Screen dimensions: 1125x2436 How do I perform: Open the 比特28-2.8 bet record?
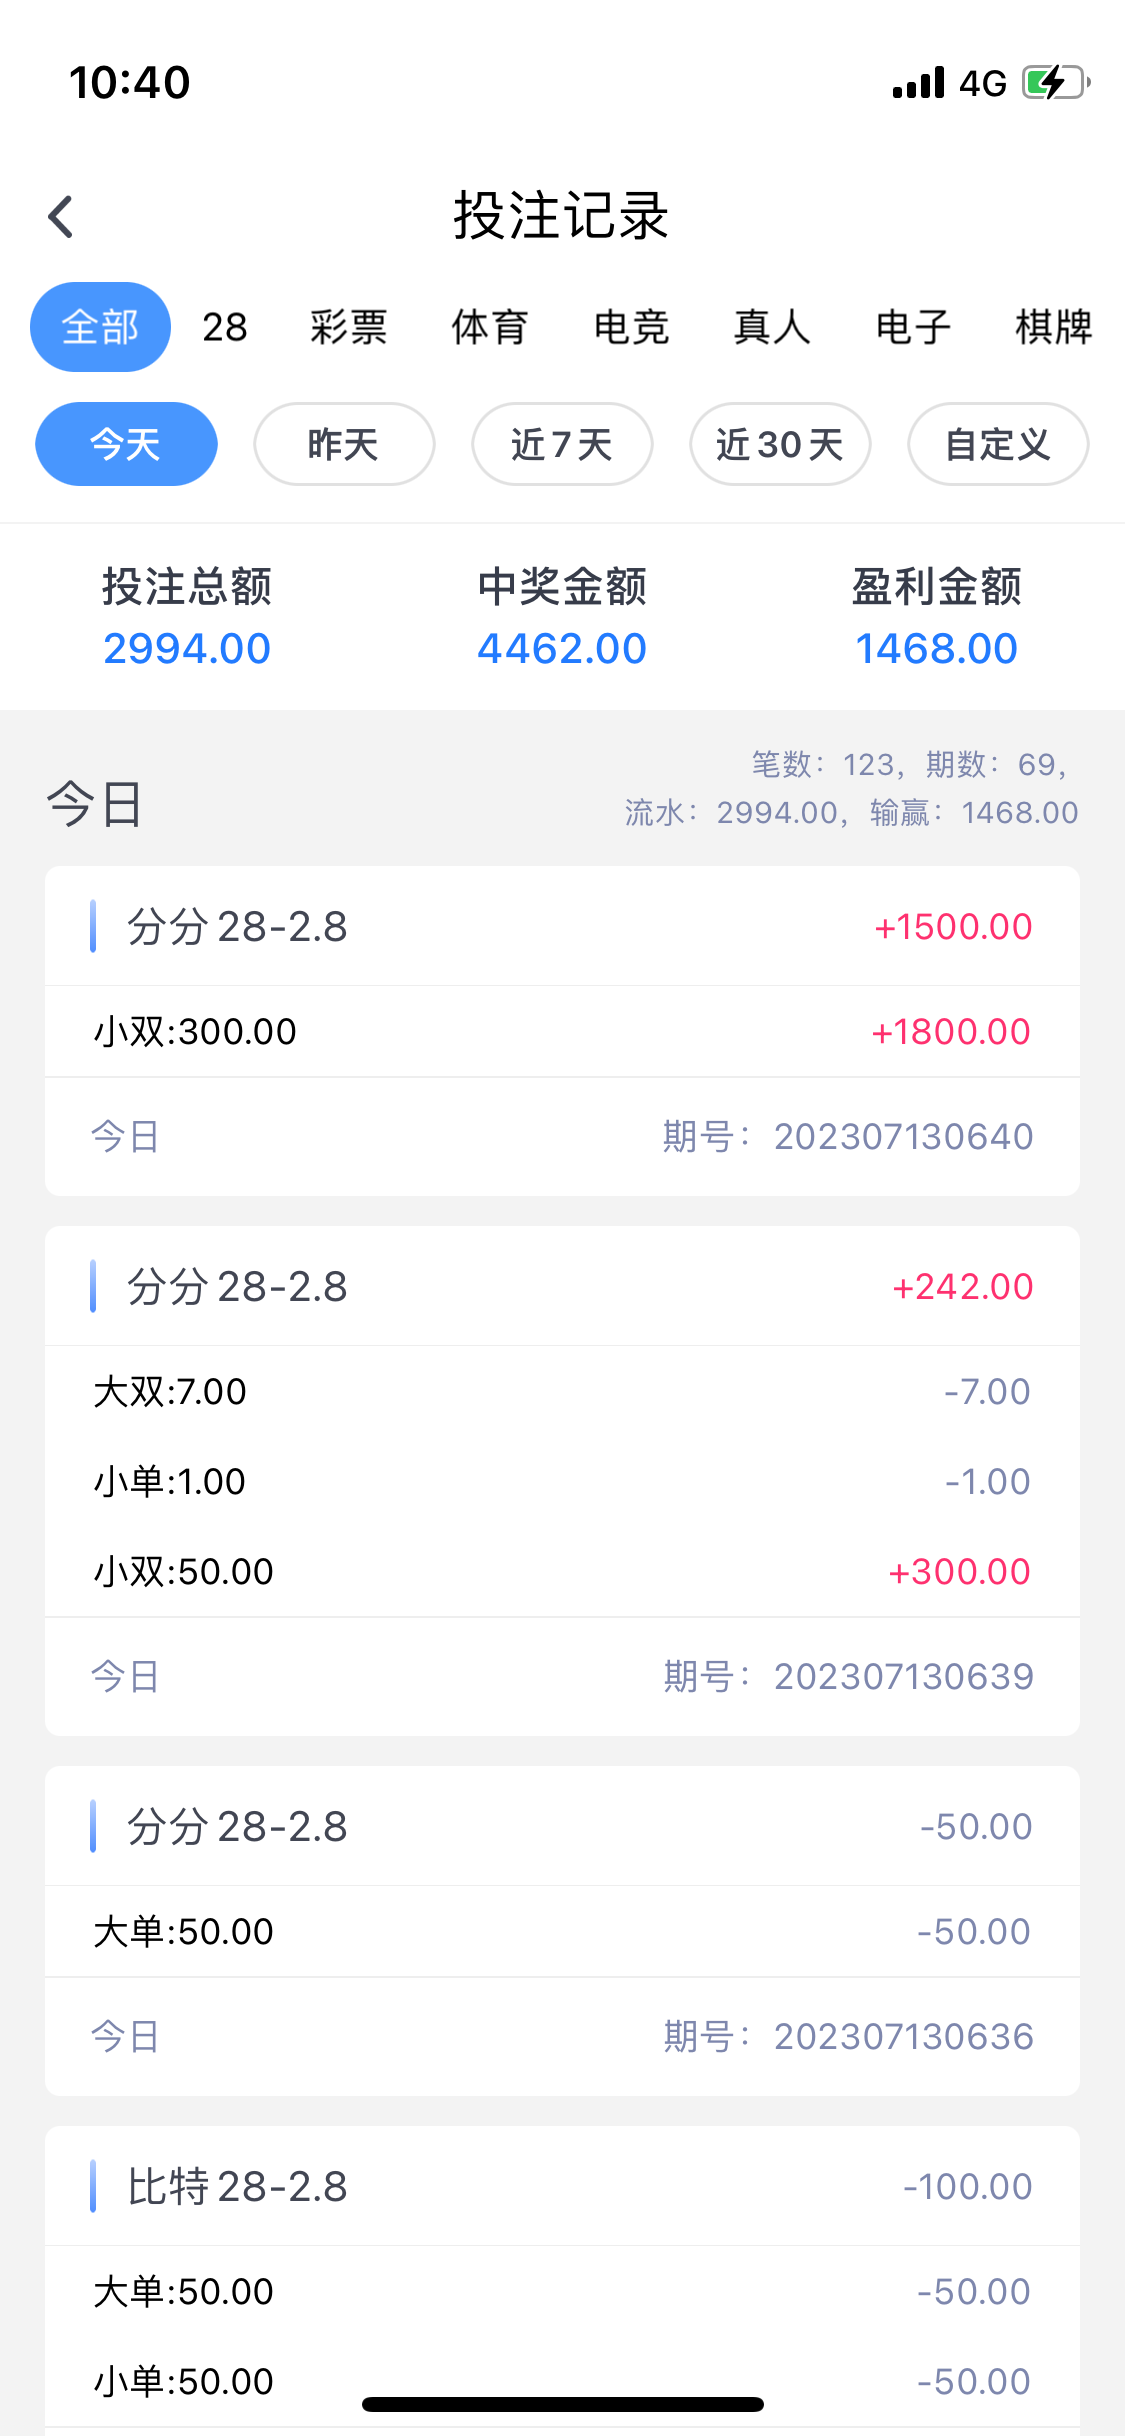[562, 2186]
